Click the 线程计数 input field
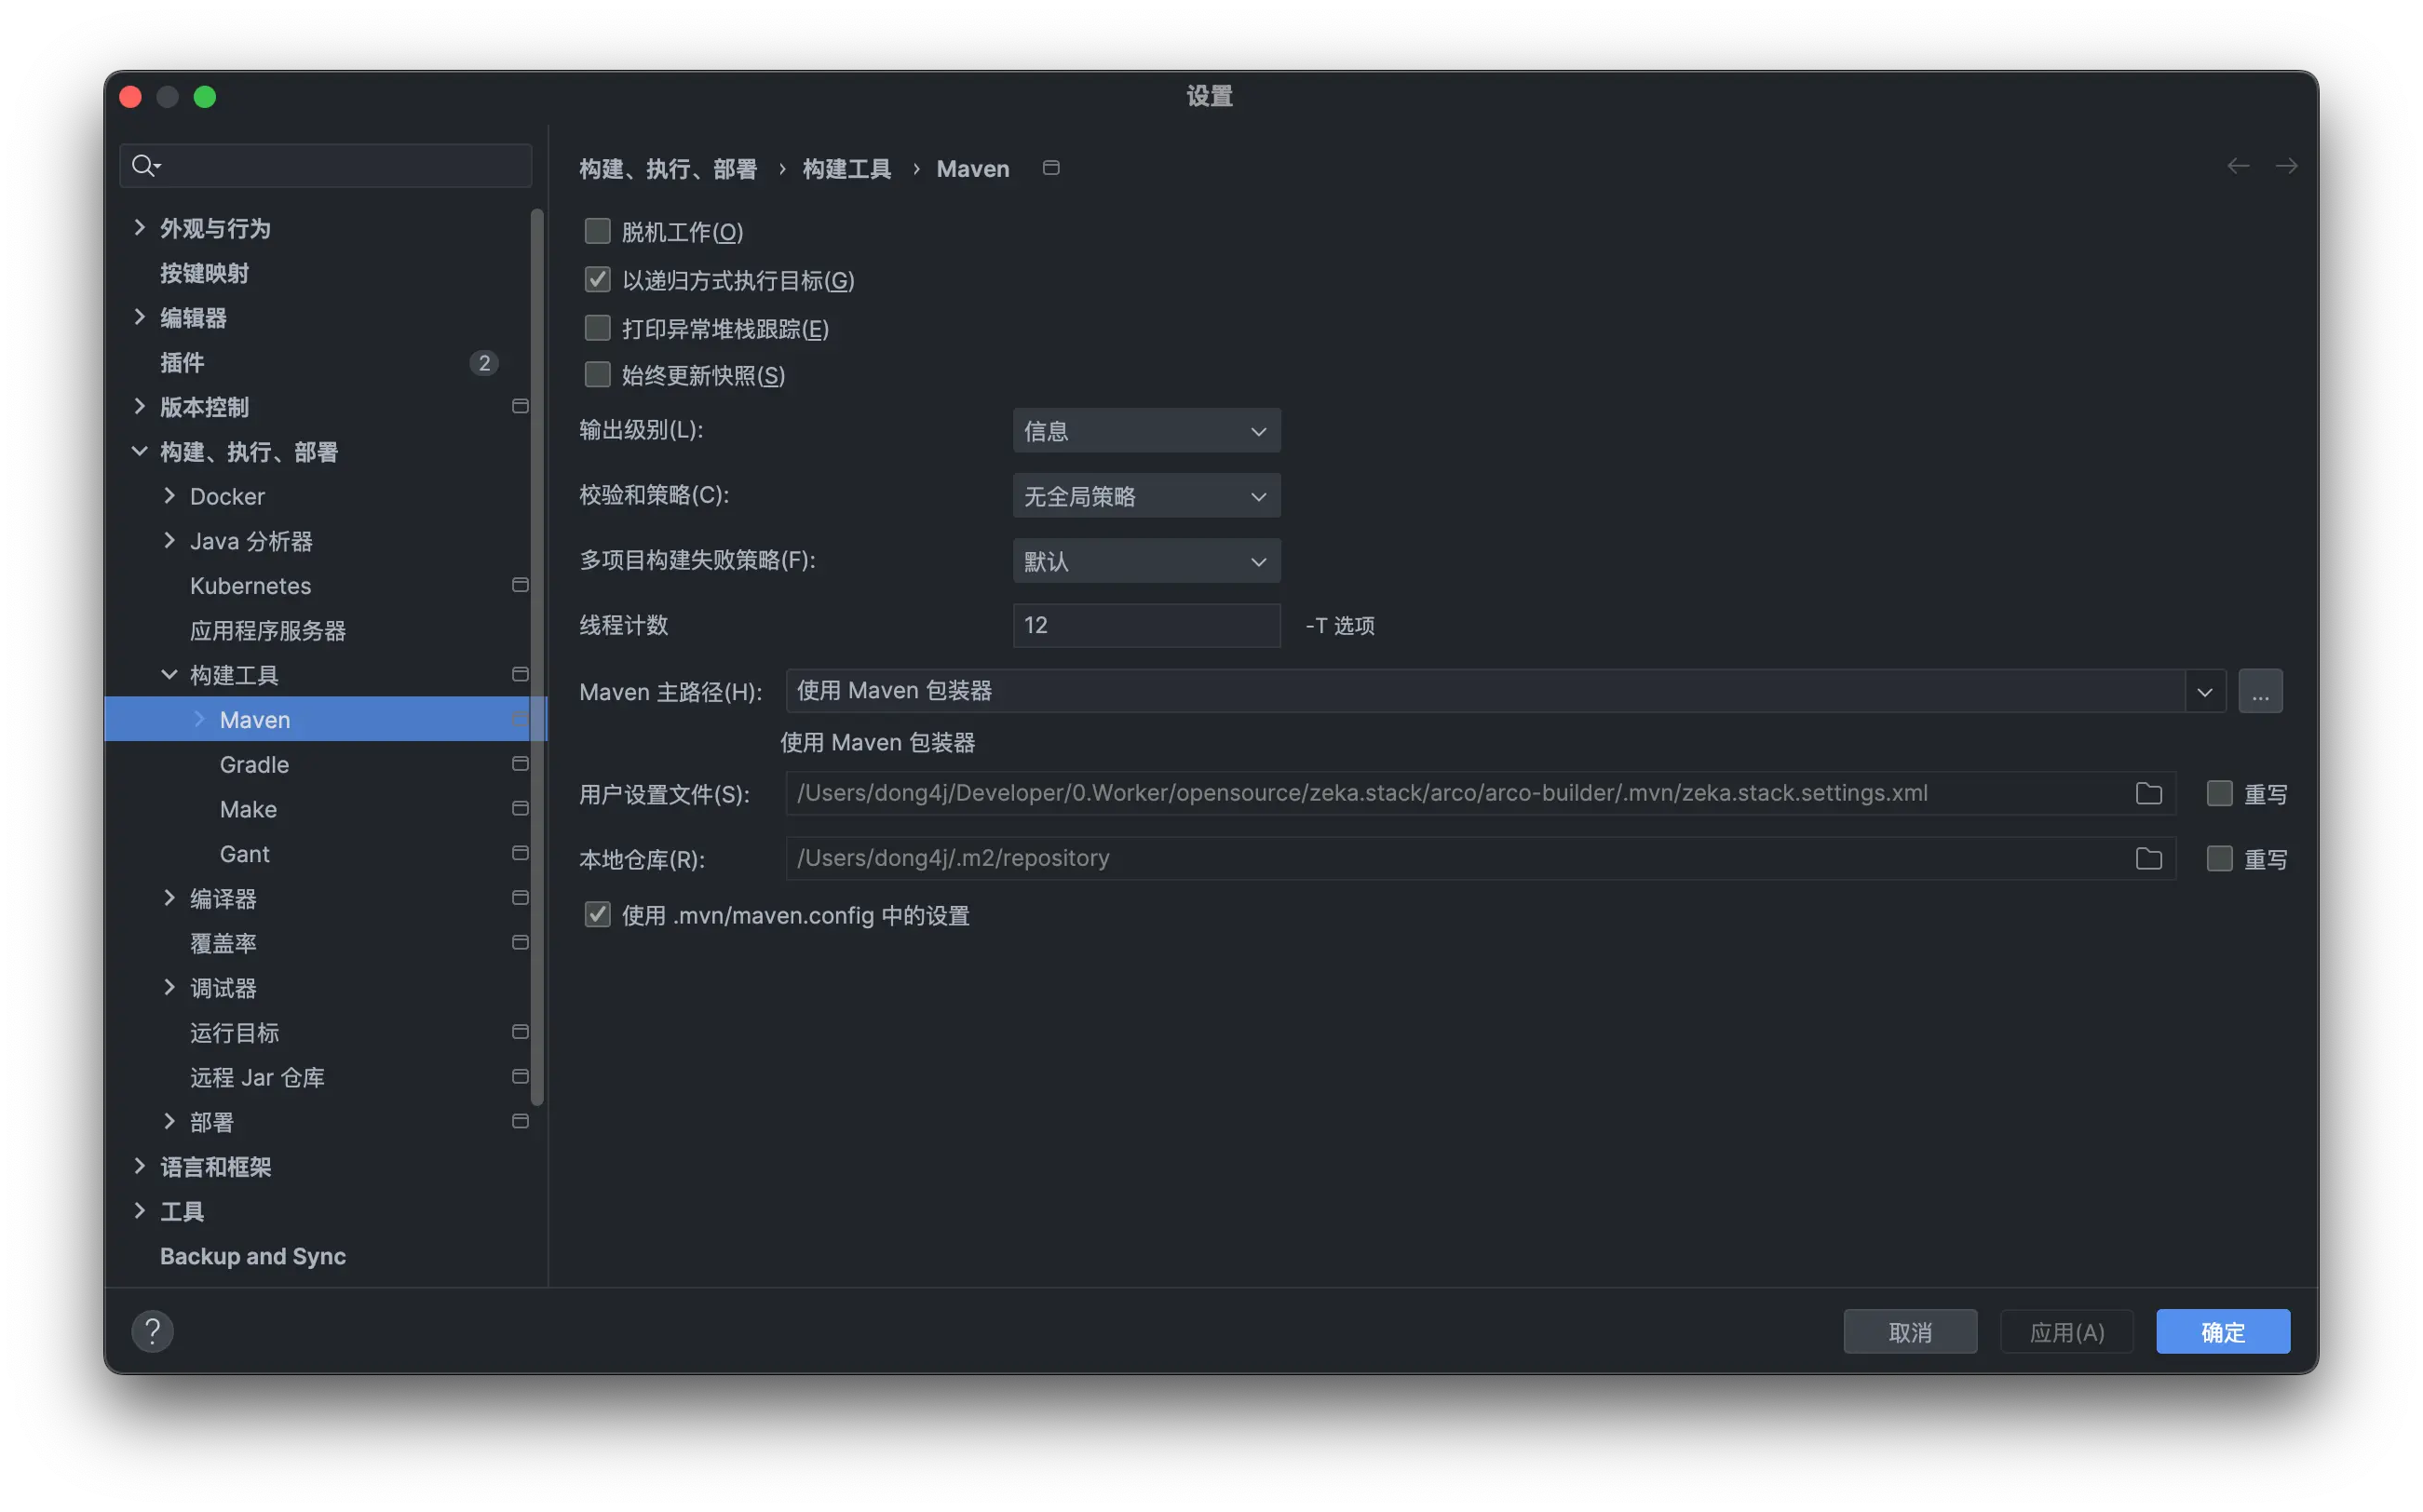 click(1146, 625)
